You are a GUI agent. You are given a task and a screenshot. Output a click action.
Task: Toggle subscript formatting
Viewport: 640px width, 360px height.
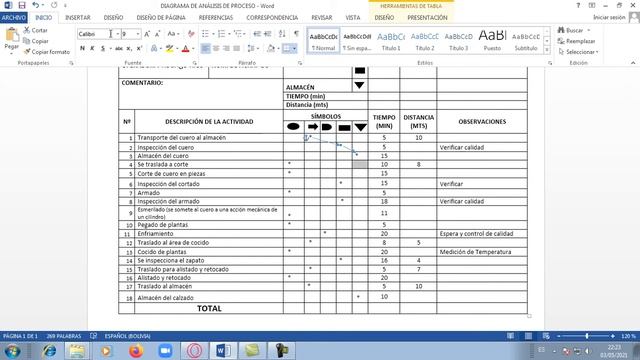coord(129,48)
